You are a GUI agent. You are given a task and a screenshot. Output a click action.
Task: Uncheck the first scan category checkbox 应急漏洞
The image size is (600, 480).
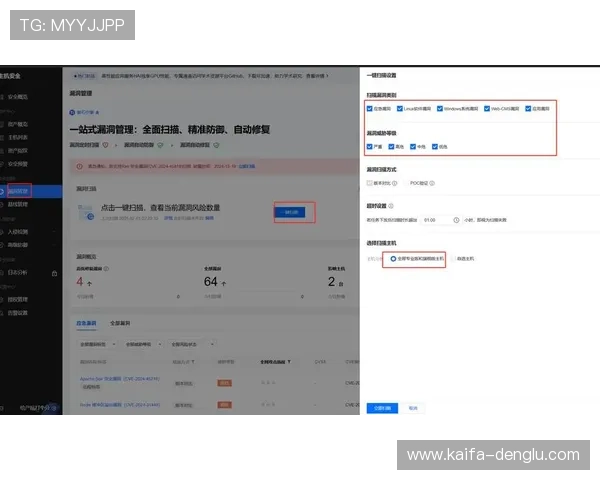pos(369,109)
